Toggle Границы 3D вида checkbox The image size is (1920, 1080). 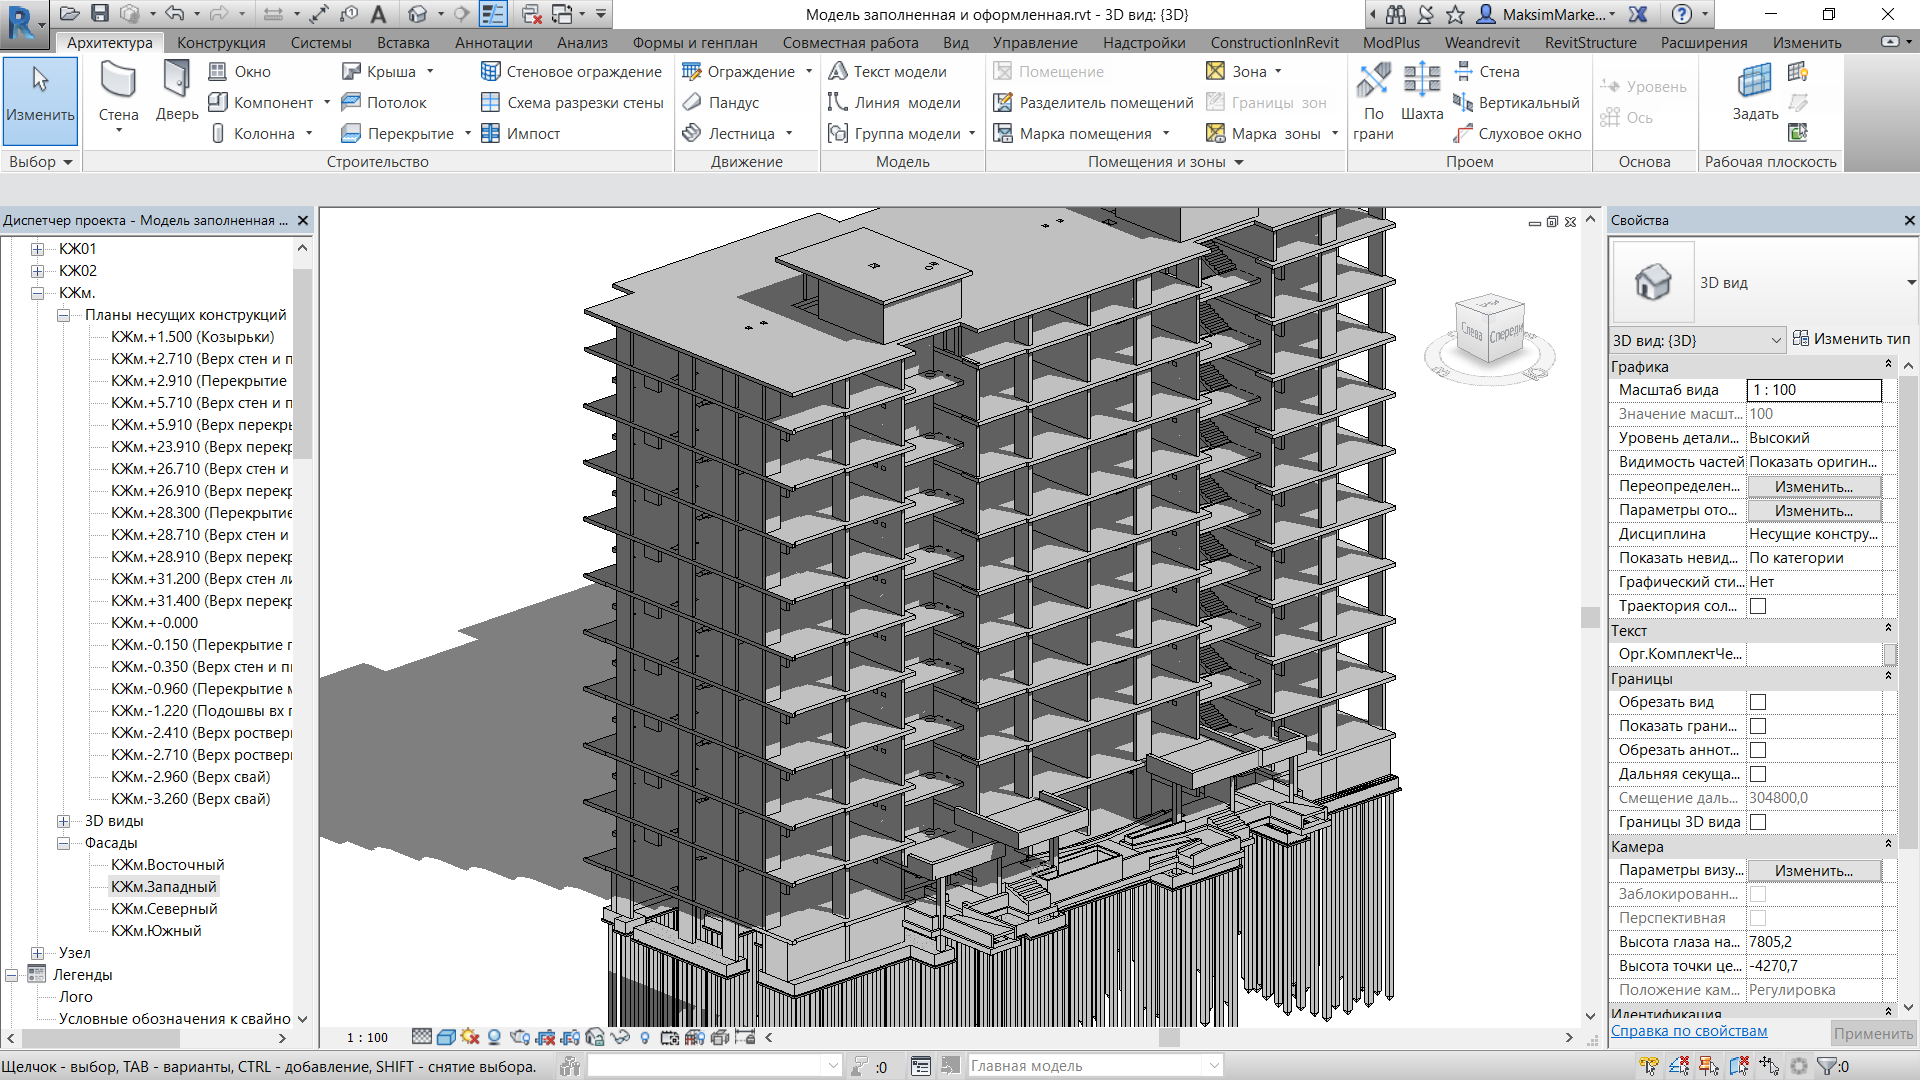tap(1758, 822)
